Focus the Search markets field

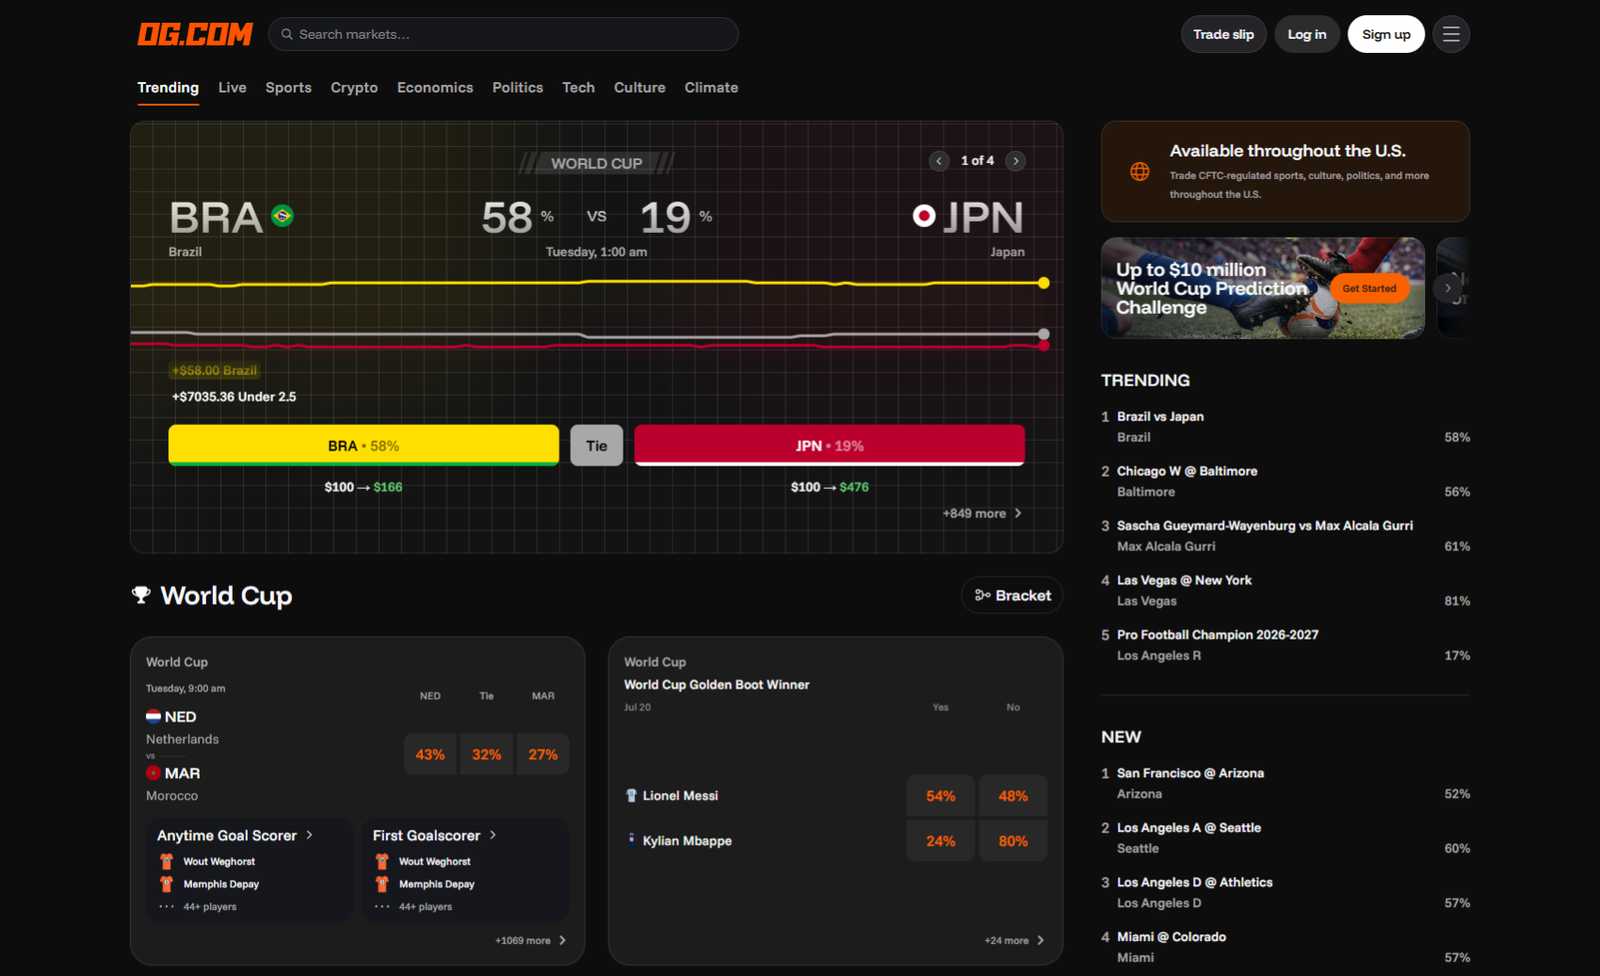503,34
